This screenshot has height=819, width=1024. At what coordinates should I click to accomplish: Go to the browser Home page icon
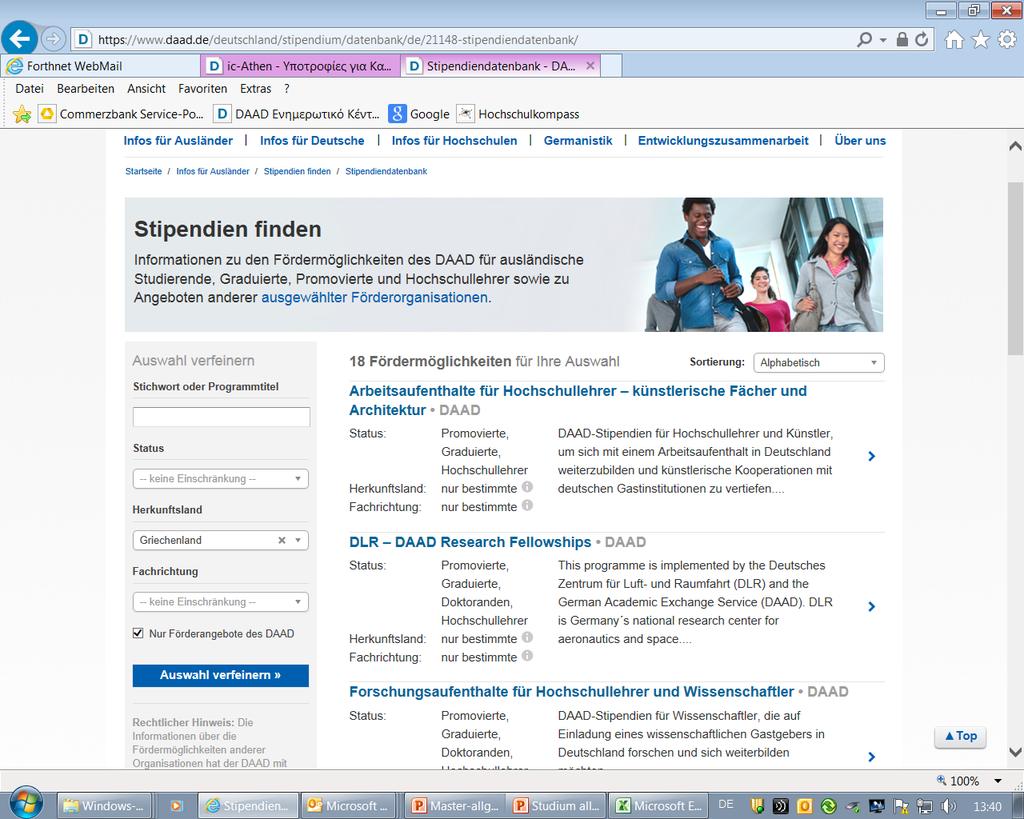click(x=954, y=40)
